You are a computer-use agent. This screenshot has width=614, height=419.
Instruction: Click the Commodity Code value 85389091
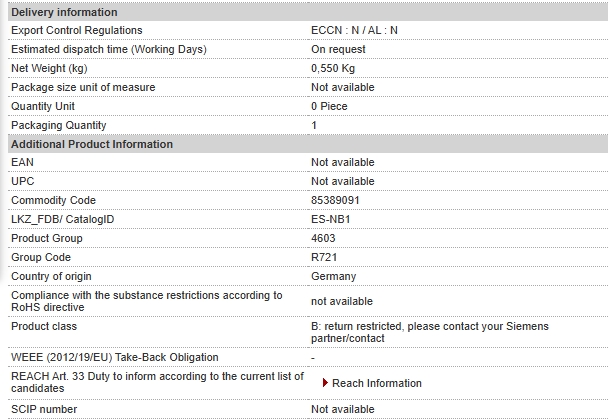(x=335, y=200)
